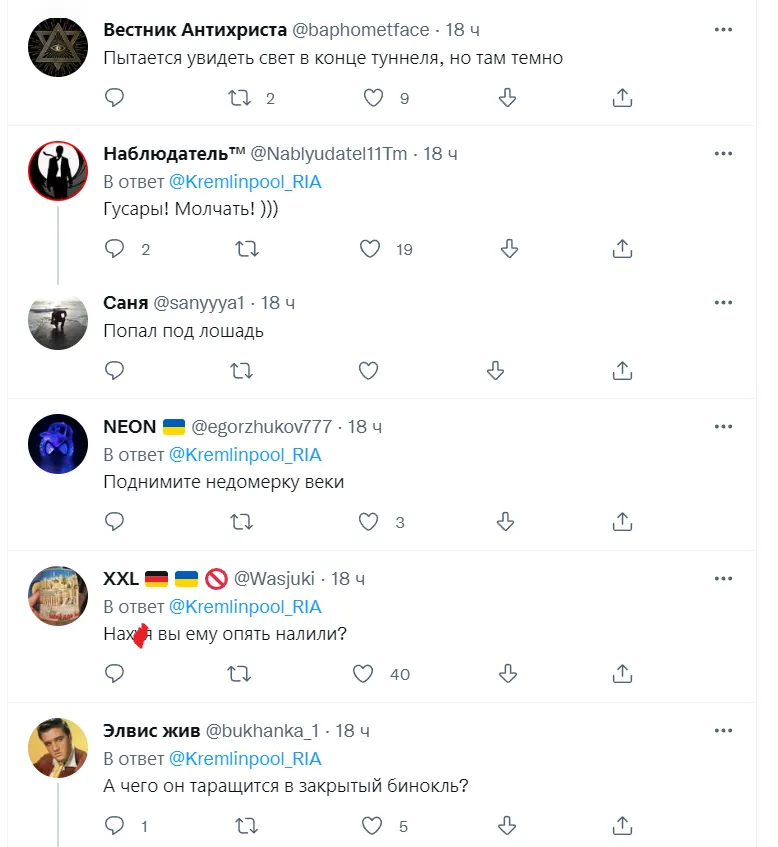Reply to Наблюдатель's tweet
Image resolution: width=778 pixels, height=847 pixels.
(114, 248)
